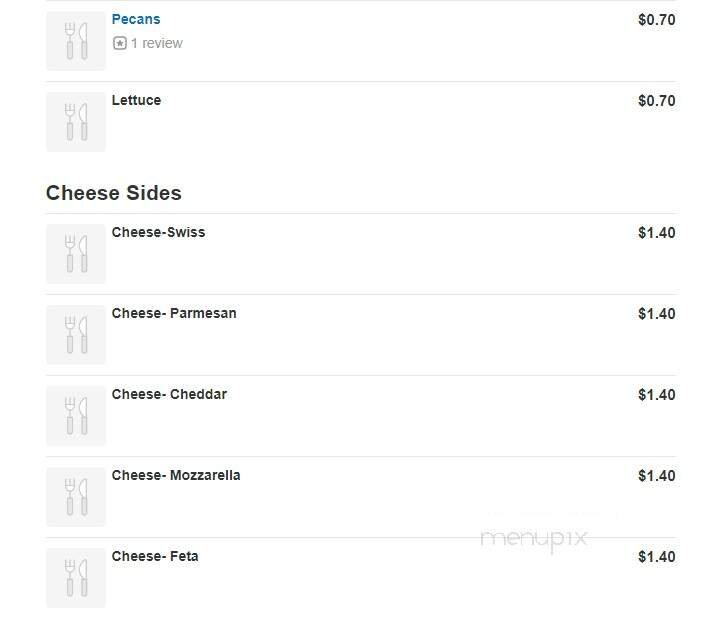Screen dimensions: 713x621
Task: Select the Cheese- Cheddar item name
Action: point(169,394)
